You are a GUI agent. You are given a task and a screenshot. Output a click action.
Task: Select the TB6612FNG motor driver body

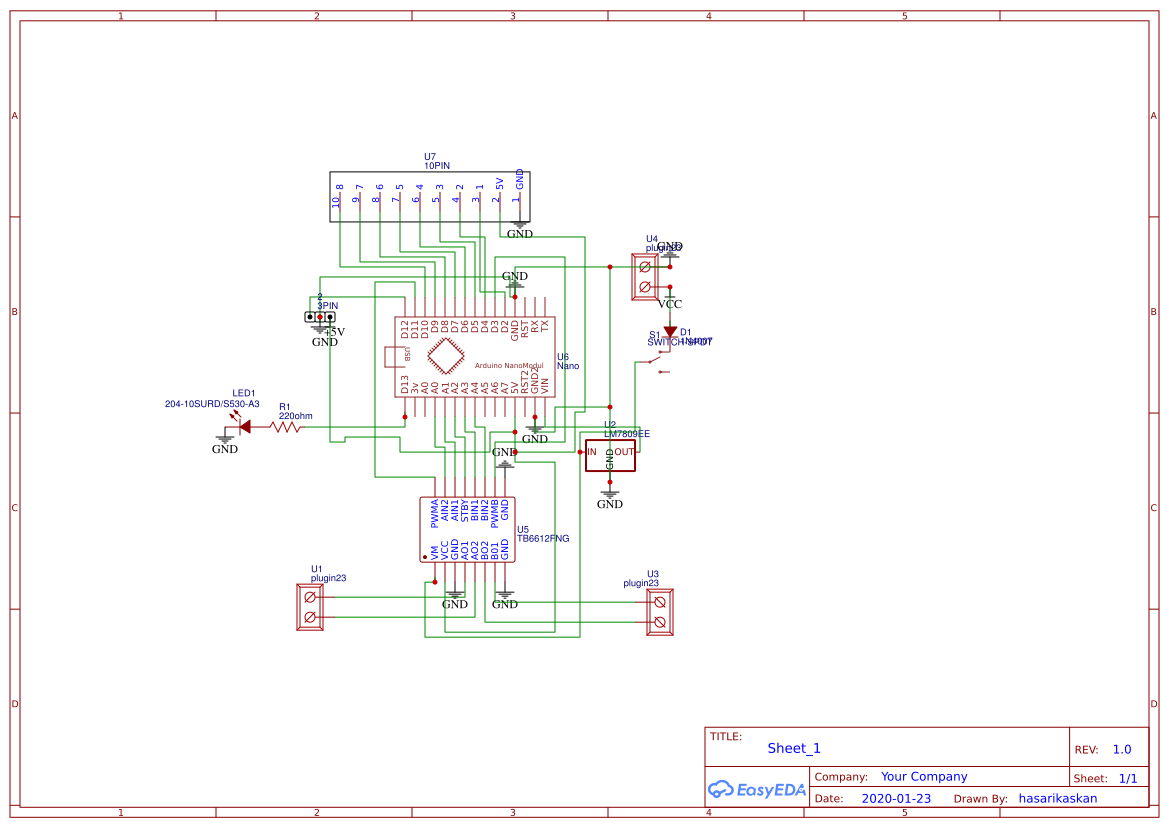tap(466, 529)
